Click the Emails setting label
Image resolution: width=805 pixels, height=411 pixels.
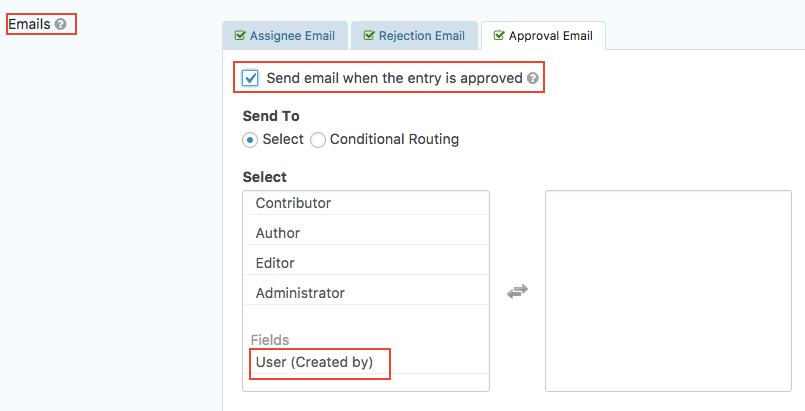click(28, 24)
